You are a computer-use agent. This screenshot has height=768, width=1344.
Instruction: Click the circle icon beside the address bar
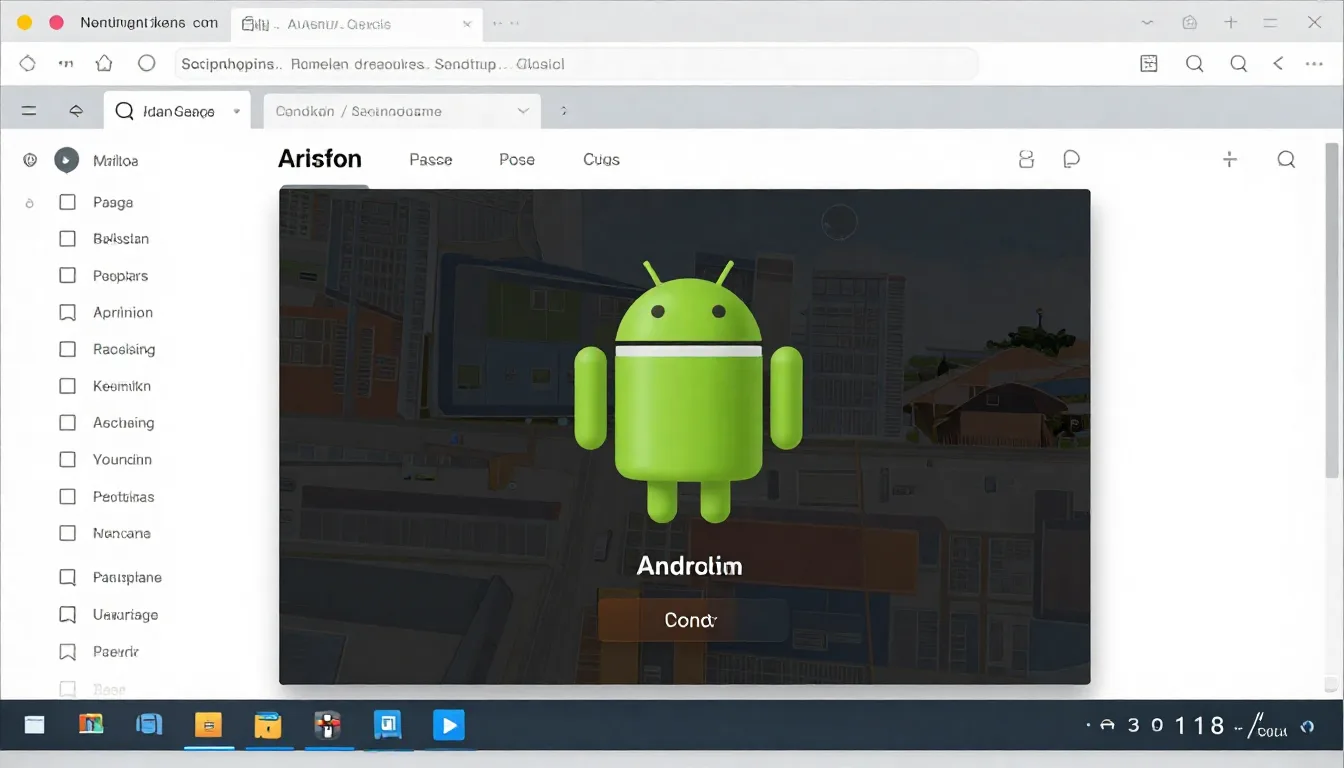(x=146, y=63)
